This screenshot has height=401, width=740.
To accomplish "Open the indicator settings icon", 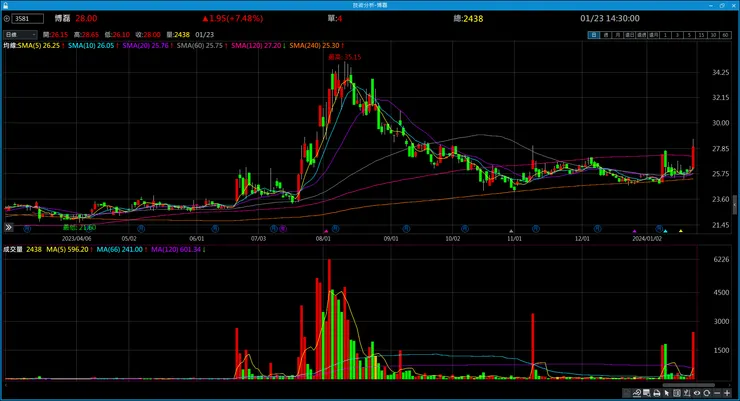I will coord(687,393).
